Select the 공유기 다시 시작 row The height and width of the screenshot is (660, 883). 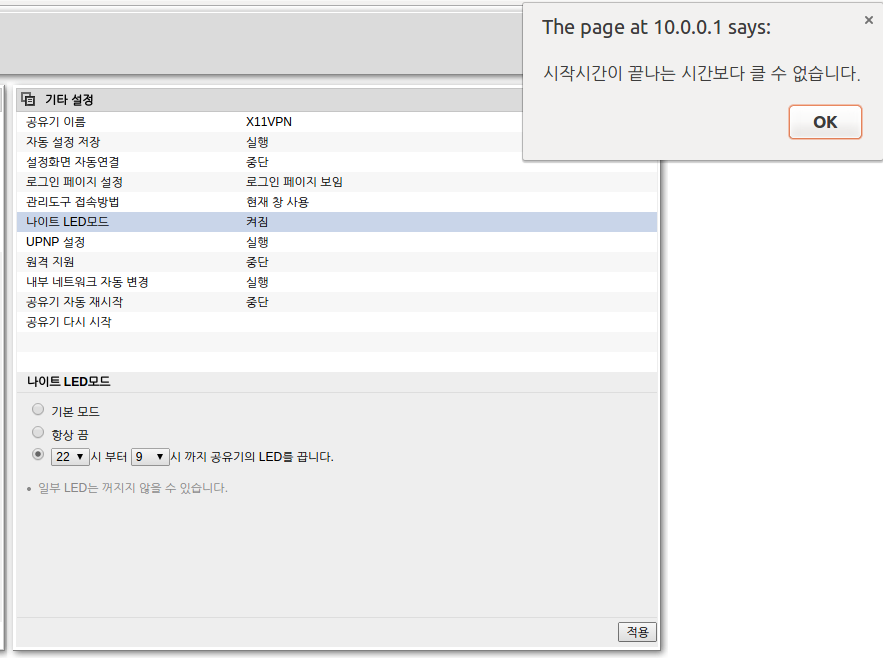tap(337, 322)
